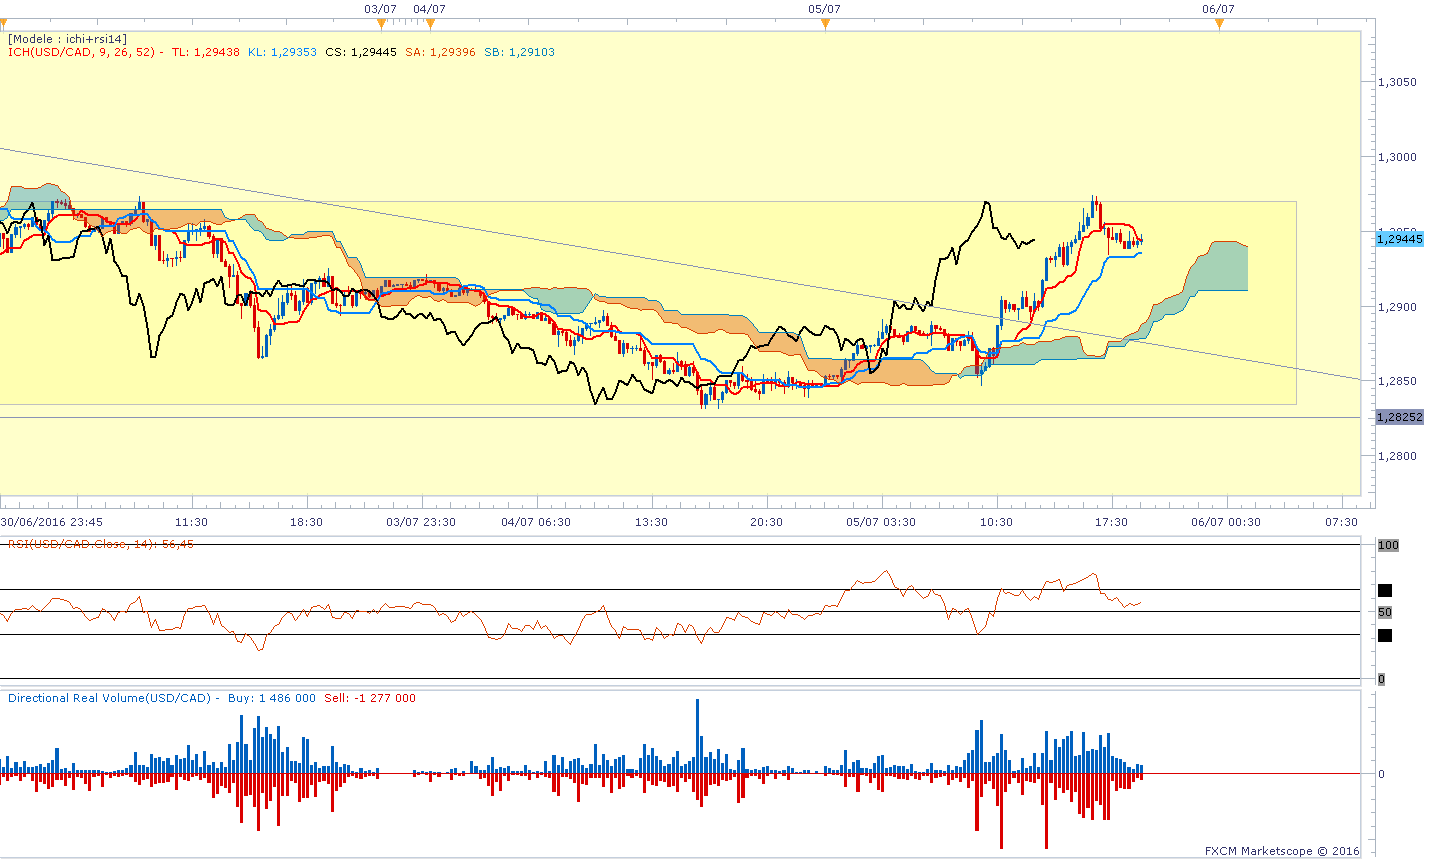Click the orange day marker under 06/07
This screenshot has width=1433, height=859.
1219,24
